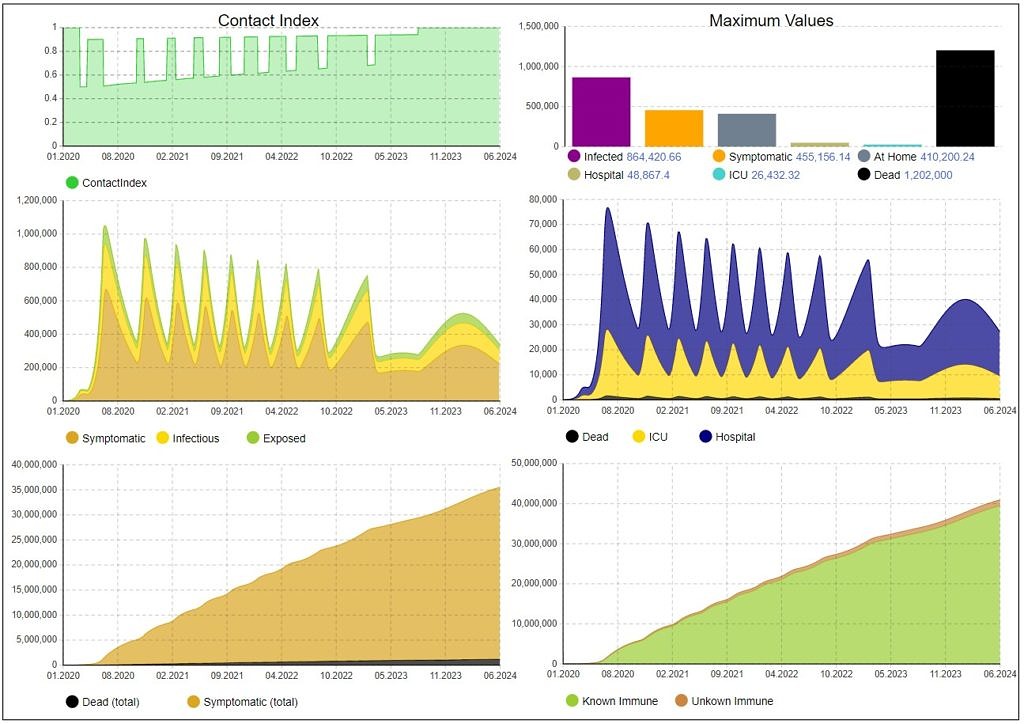This screenshot has height=724, width=1024.
Task: Click the black Dead 1,202,000 legend dot
Action: click(864, 175)
